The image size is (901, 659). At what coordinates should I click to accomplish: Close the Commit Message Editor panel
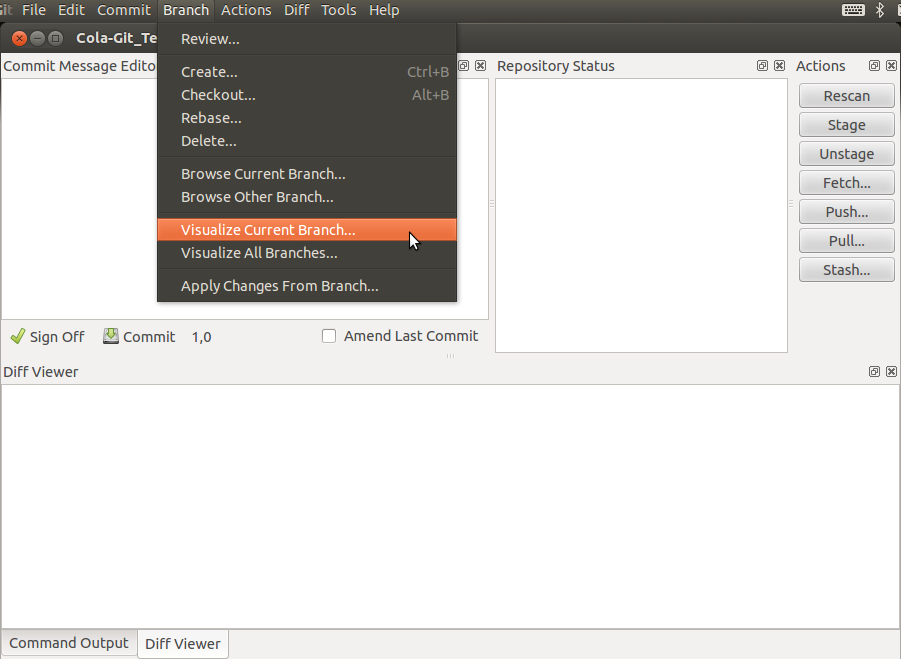[x=480, y=65]
